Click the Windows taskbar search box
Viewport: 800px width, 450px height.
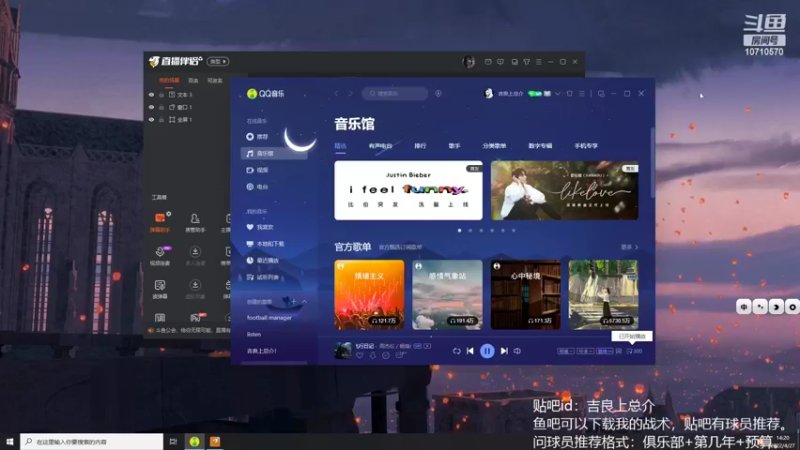click(92, 441)
